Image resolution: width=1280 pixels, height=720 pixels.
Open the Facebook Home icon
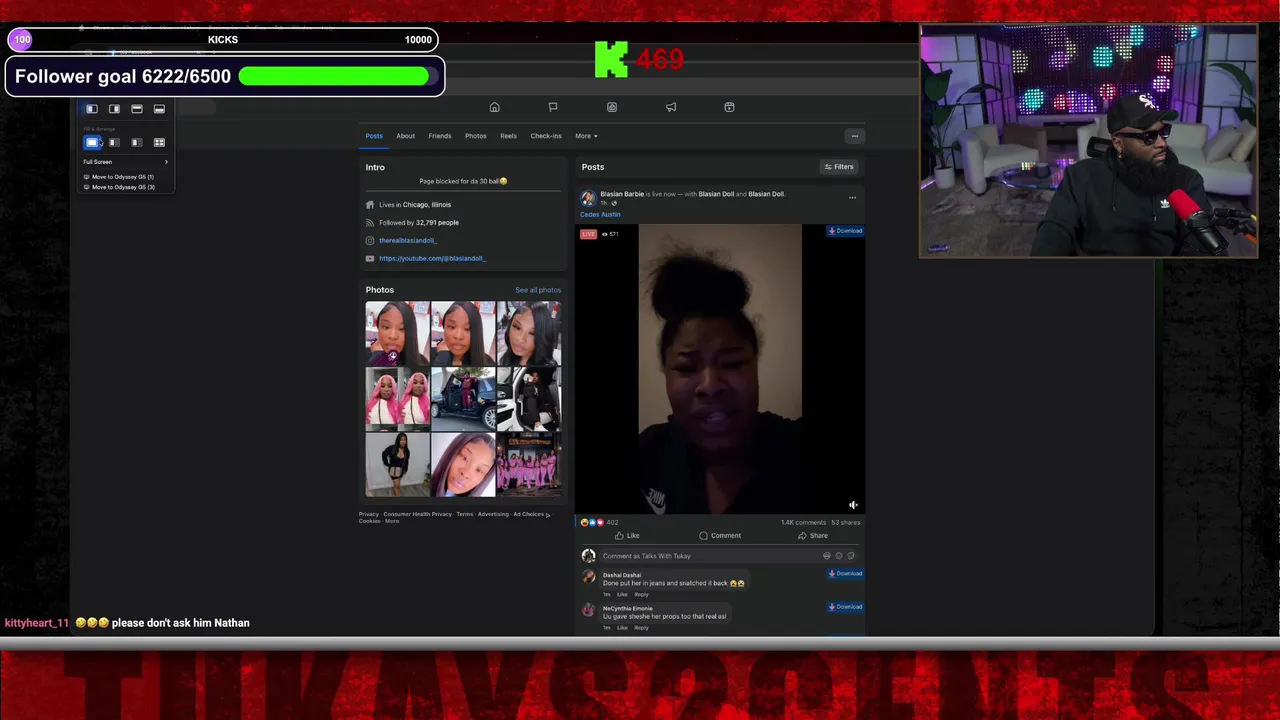(494, 107)
